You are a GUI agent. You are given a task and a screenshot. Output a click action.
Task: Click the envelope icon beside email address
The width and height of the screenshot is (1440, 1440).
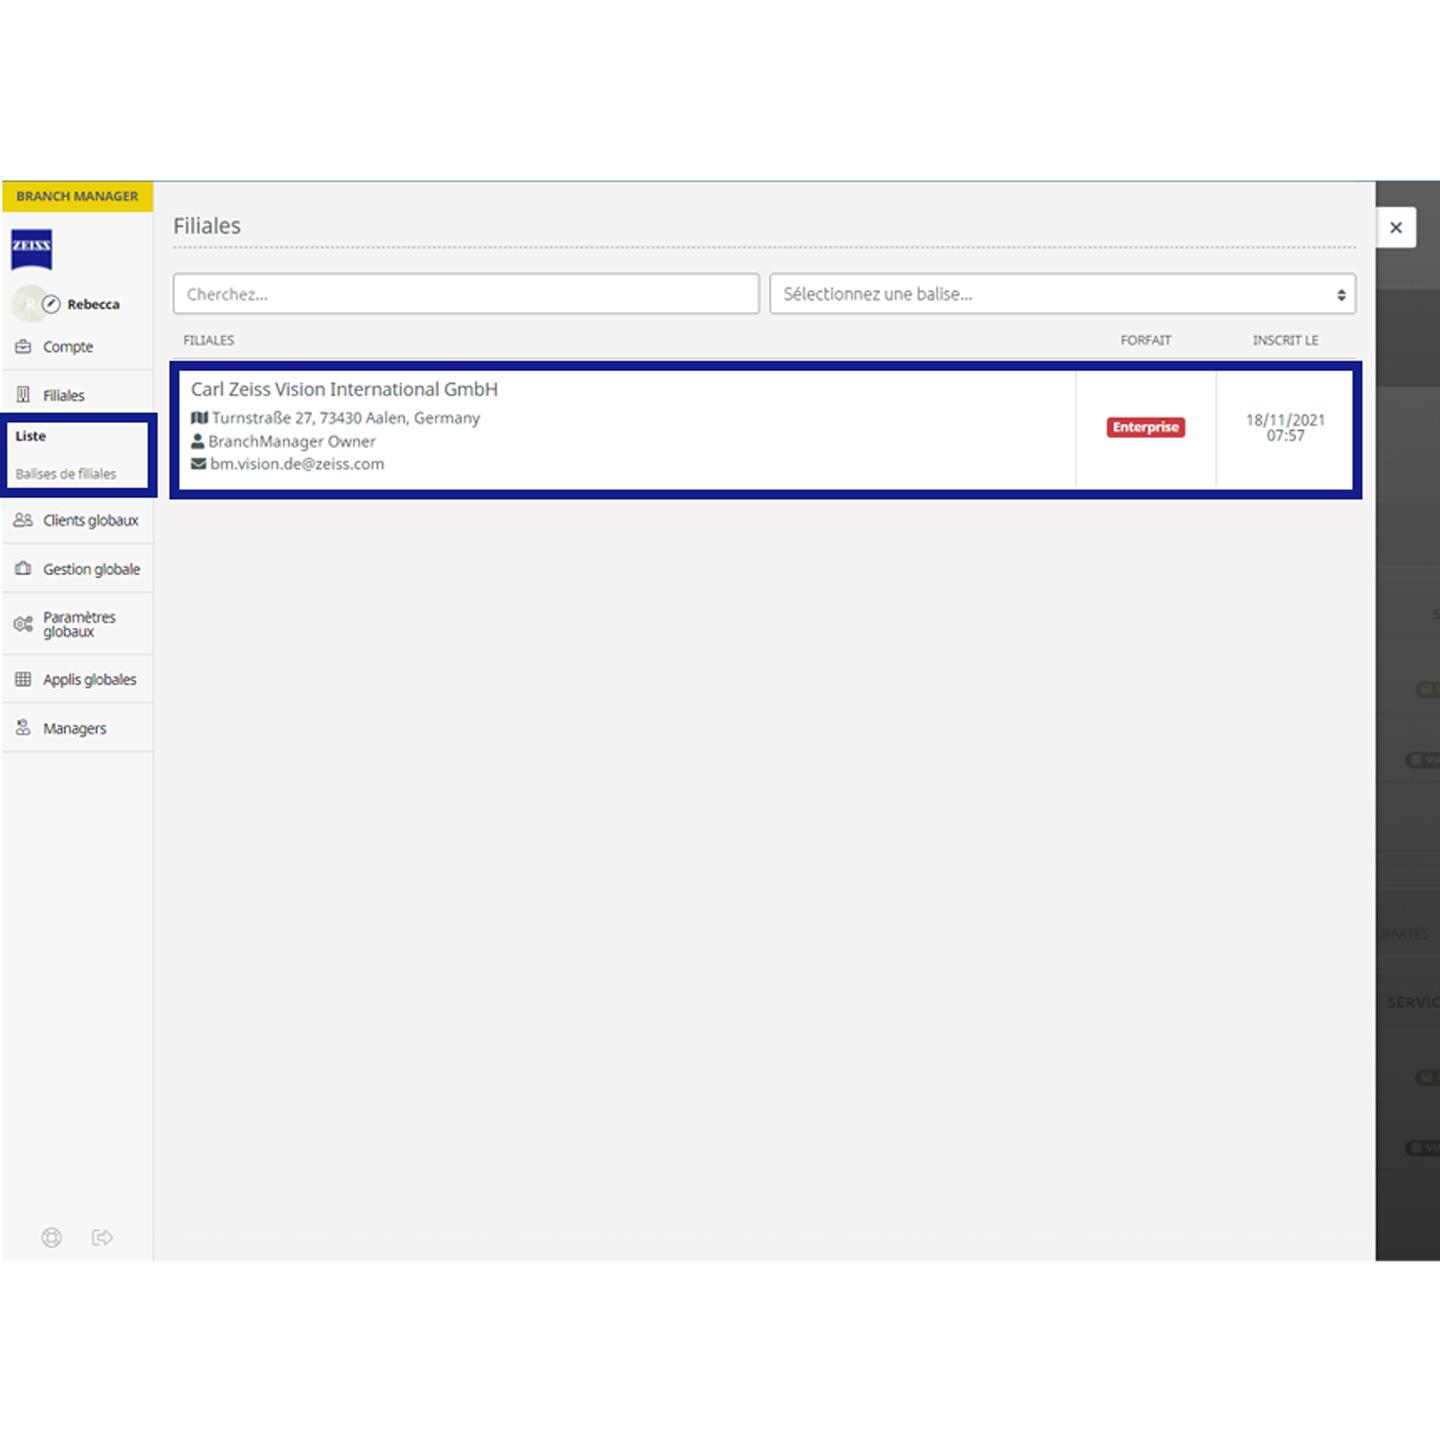(199, 464)
